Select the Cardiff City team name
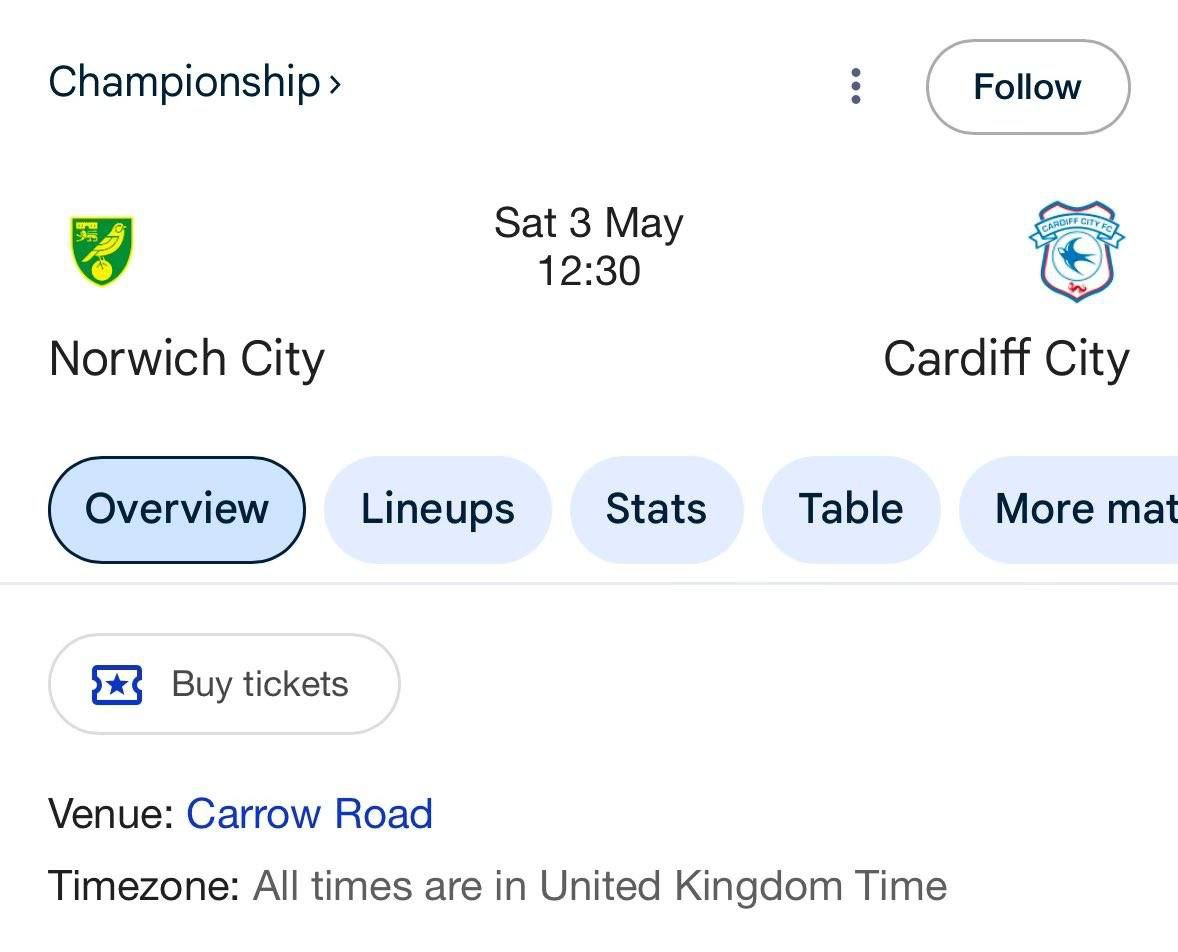Image resolution: width=1178 pixels, height=952 pixels. point(1006,359)
